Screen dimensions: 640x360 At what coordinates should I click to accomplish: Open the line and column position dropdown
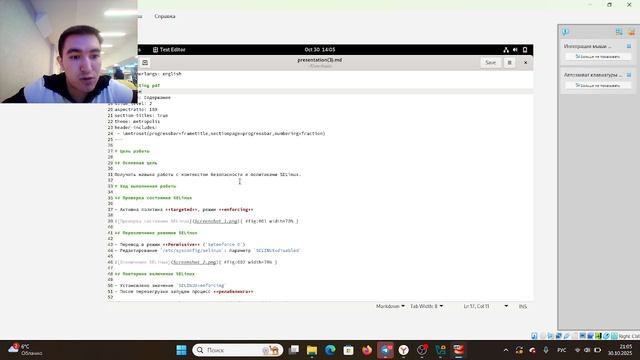(x=486, y=306)
